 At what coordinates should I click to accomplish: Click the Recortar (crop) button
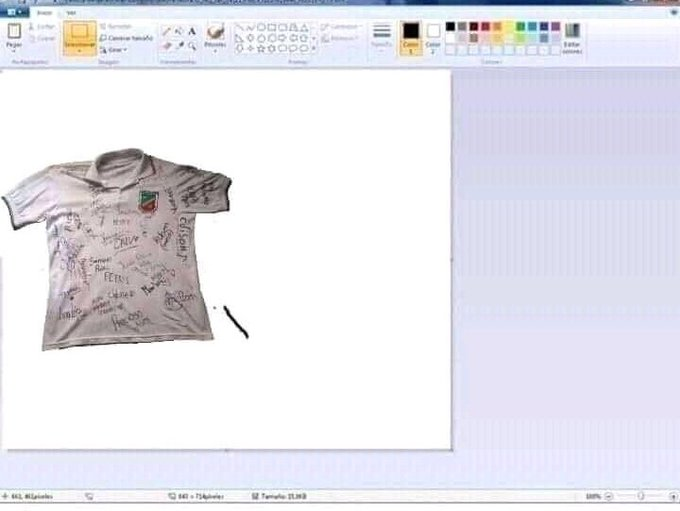(116, 26)
